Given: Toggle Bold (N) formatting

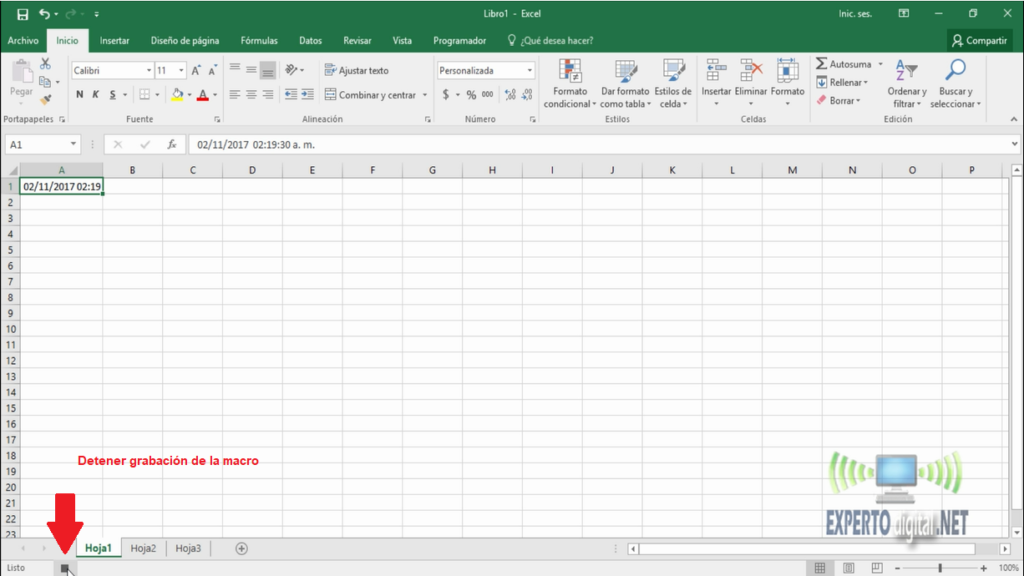Looking at the screenshot, I should pos(80,95).
